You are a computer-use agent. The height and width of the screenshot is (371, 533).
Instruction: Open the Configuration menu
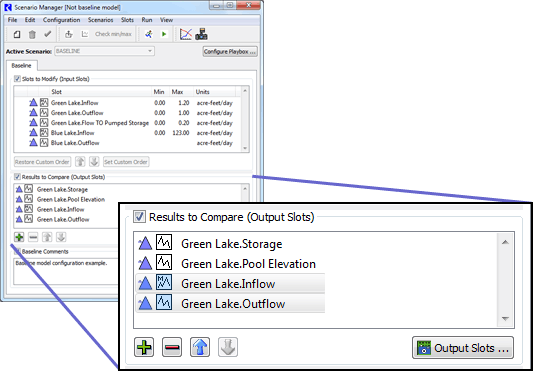[x=62, y=20]
